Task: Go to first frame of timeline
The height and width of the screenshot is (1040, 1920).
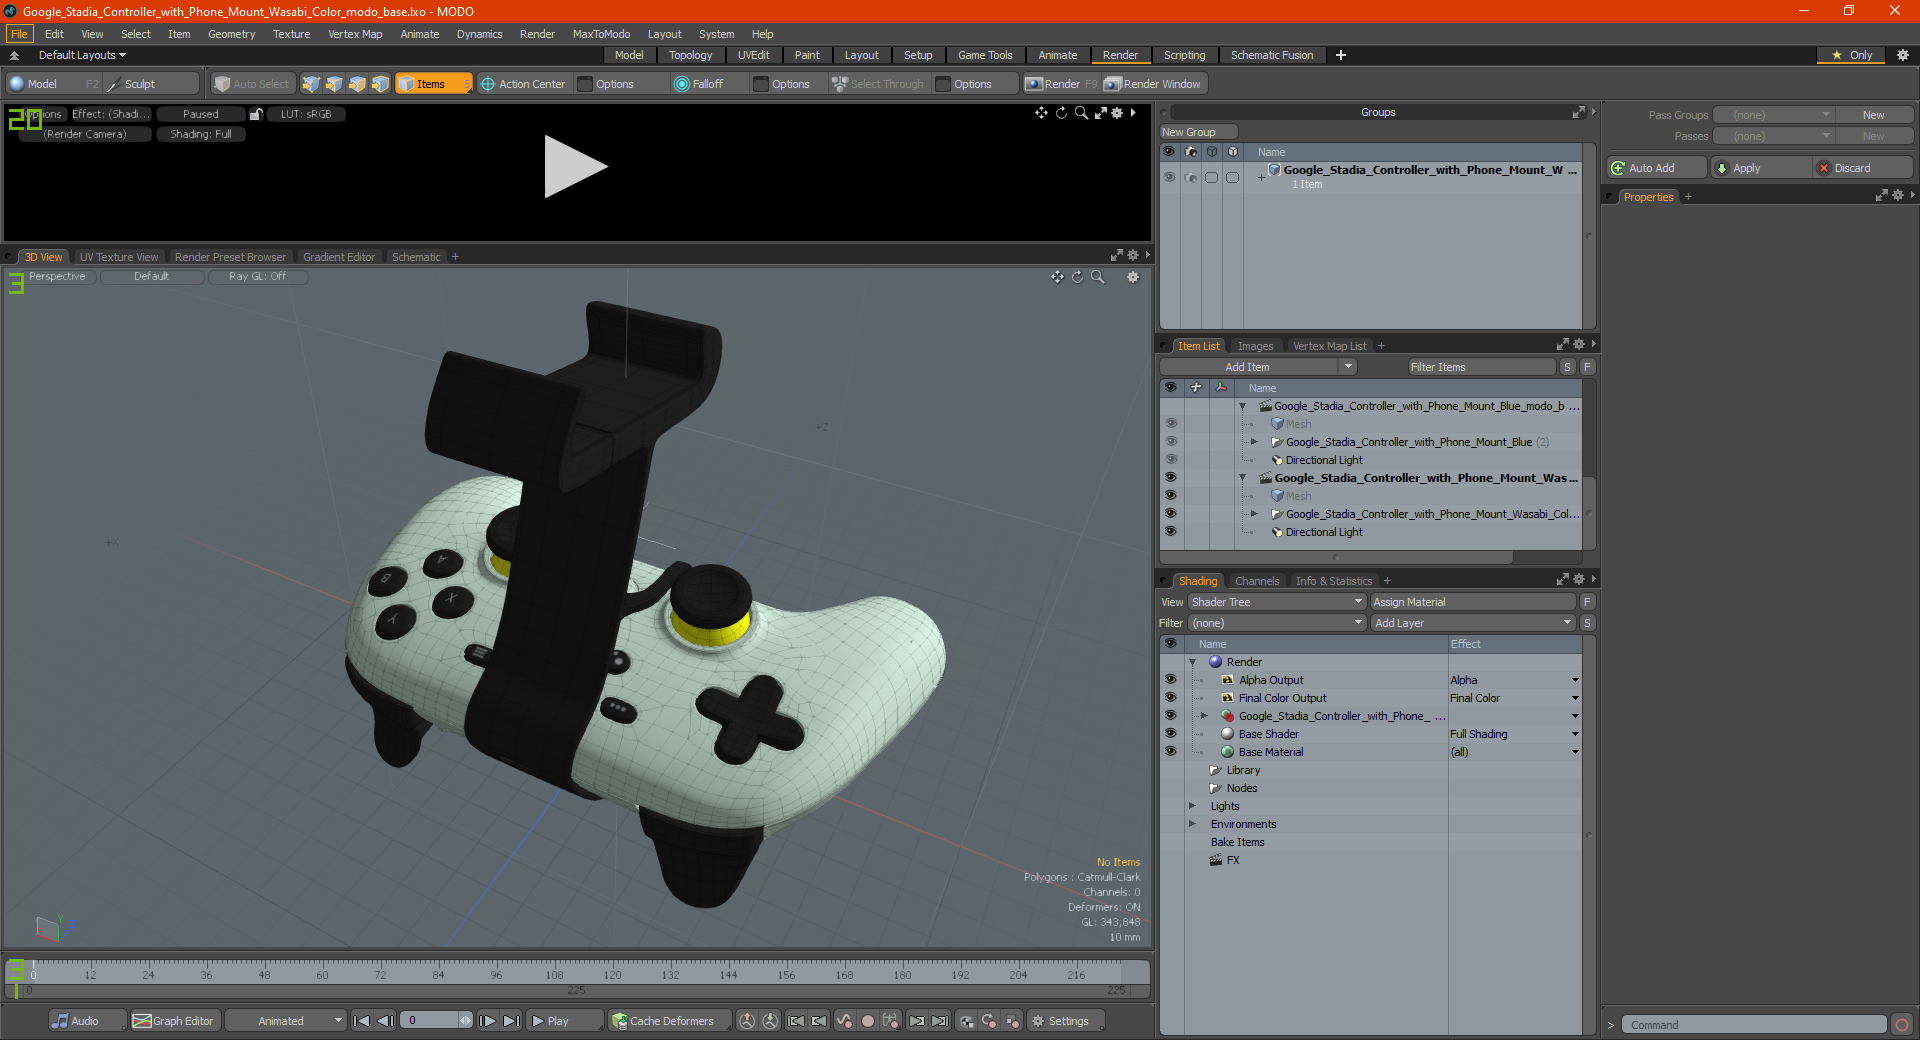Action: [362, 1021]
